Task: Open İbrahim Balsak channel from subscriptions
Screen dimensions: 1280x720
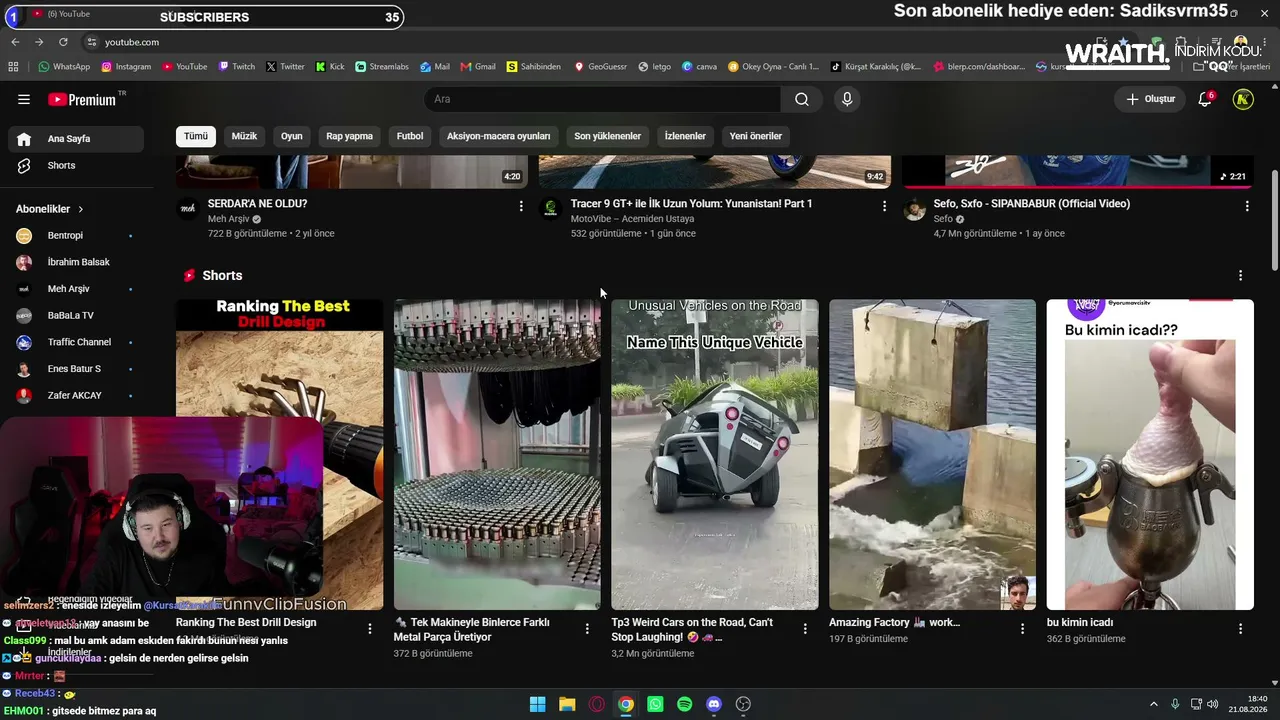Action: (x=76, y=262)
